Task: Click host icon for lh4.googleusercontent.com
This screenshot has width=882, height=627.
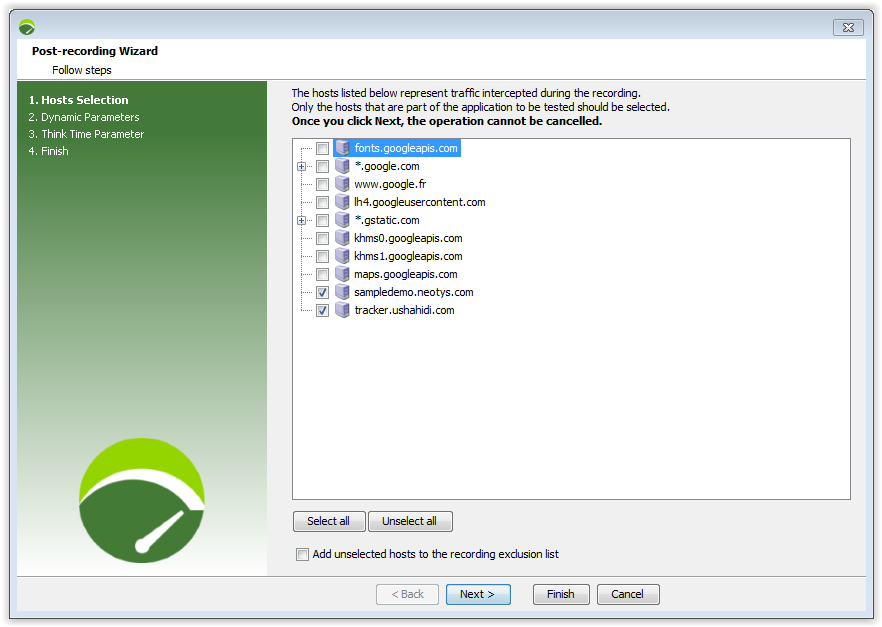Action: [x=342, y=202]
